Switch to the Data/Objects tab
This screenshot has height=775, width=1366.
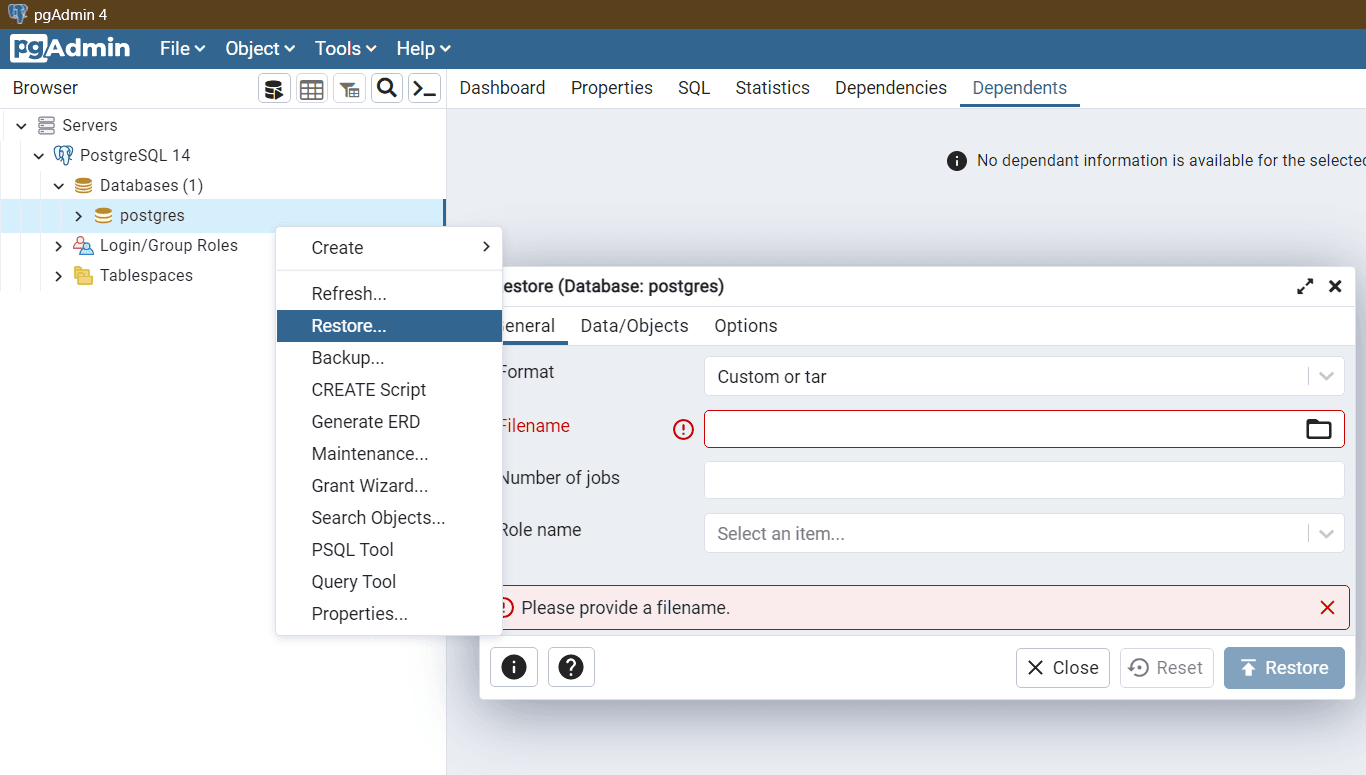click(x=634, y=326)
